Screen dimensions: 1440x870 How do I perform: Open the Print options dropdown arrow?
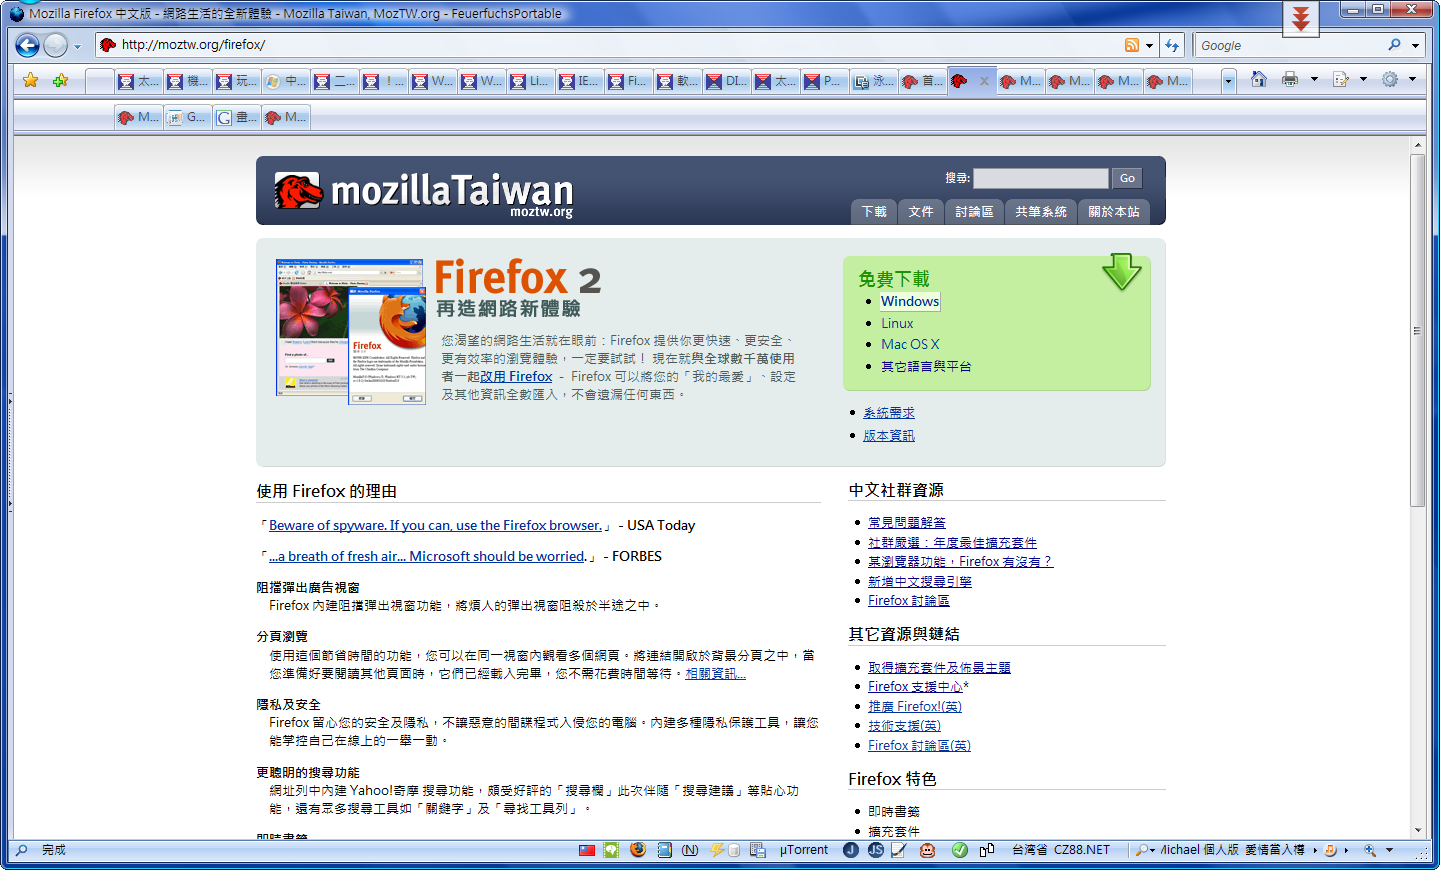point(1314,79)
